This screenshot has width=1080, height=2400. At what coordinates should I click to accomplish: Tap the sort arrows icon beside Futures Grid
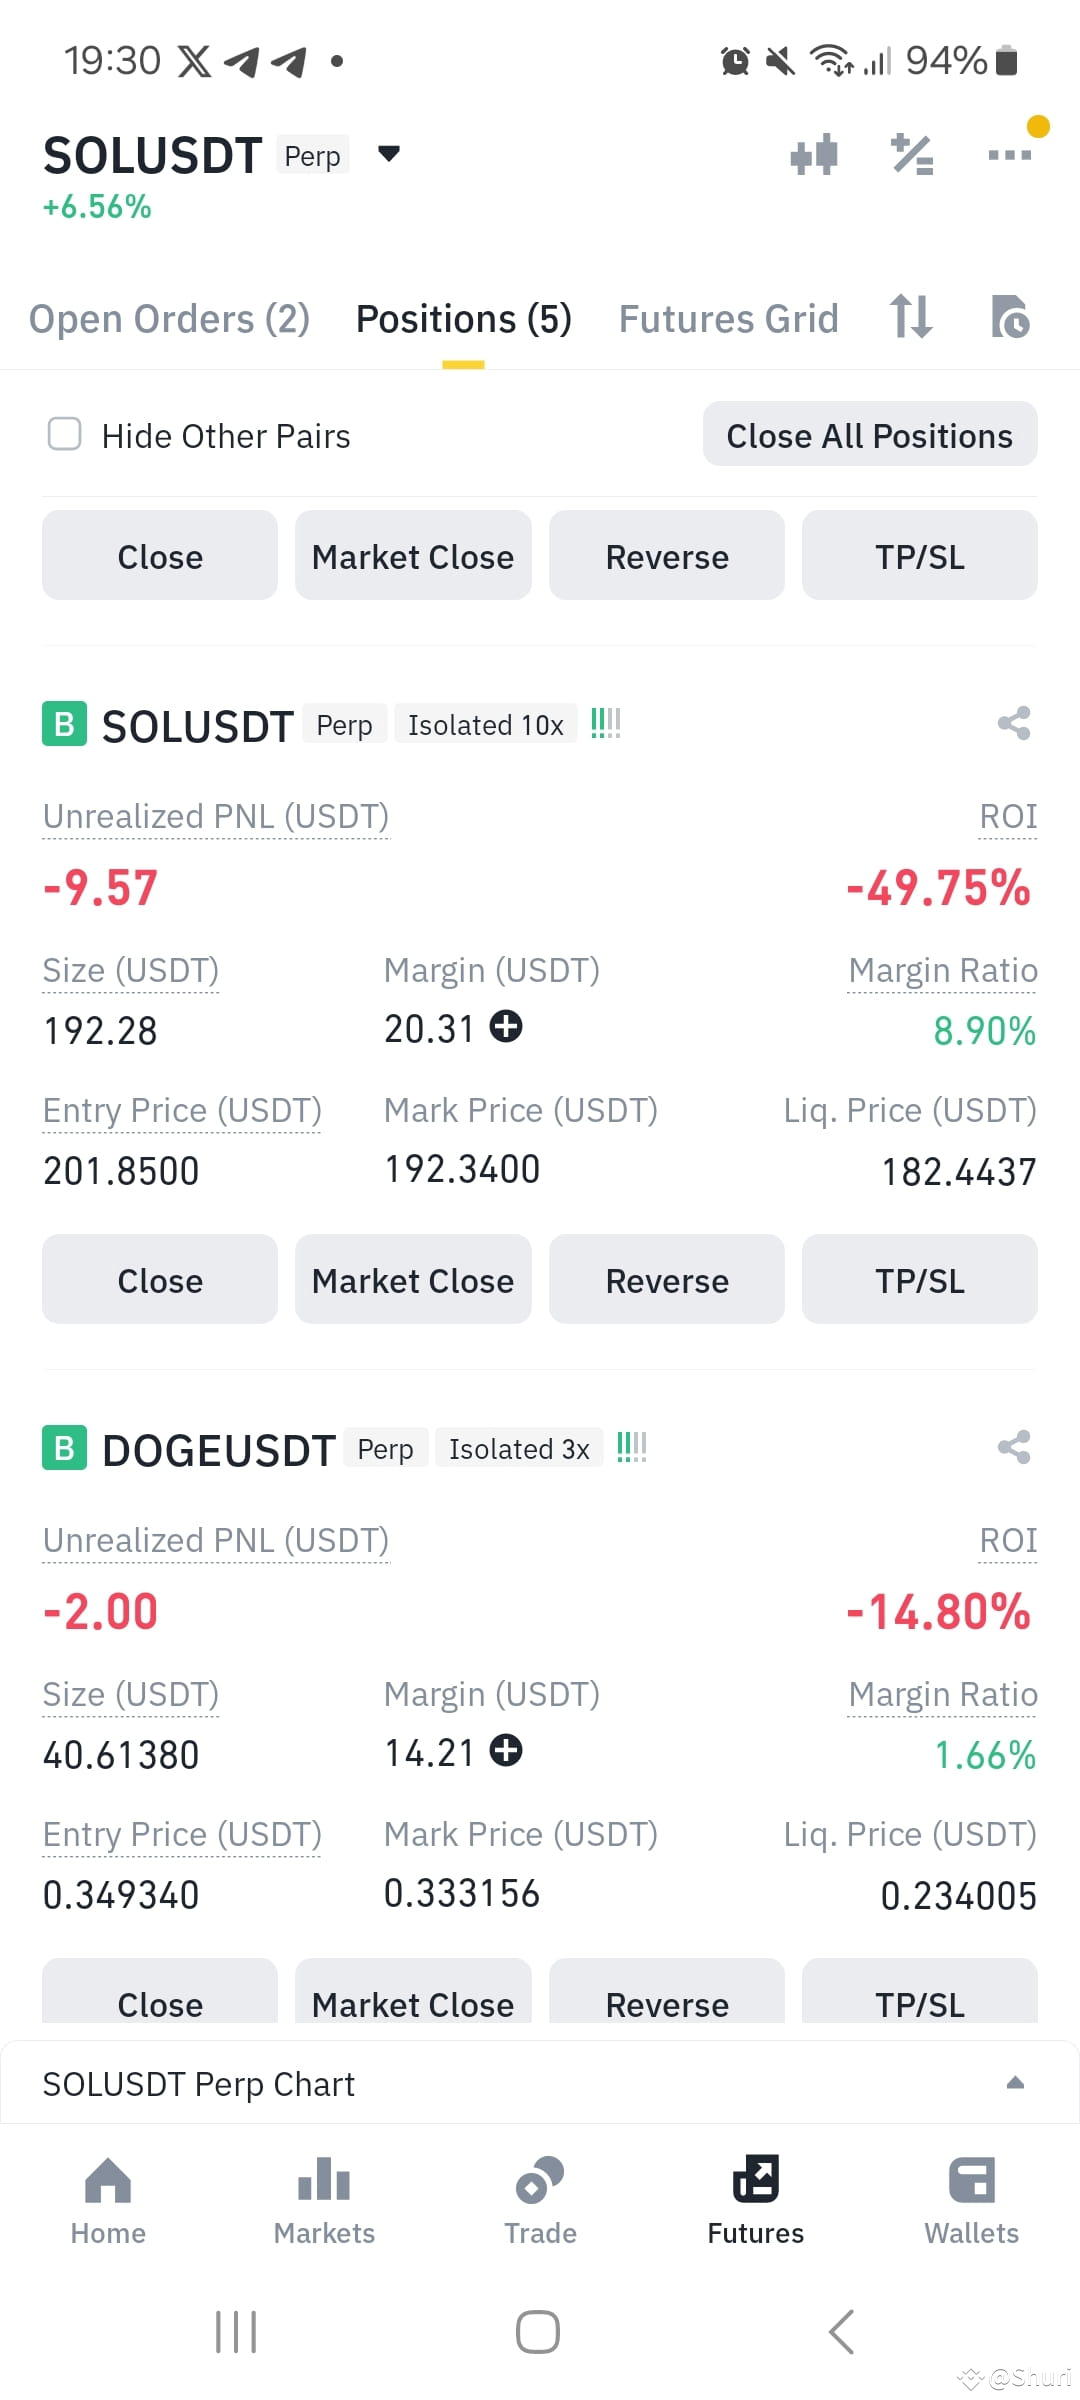911,317
